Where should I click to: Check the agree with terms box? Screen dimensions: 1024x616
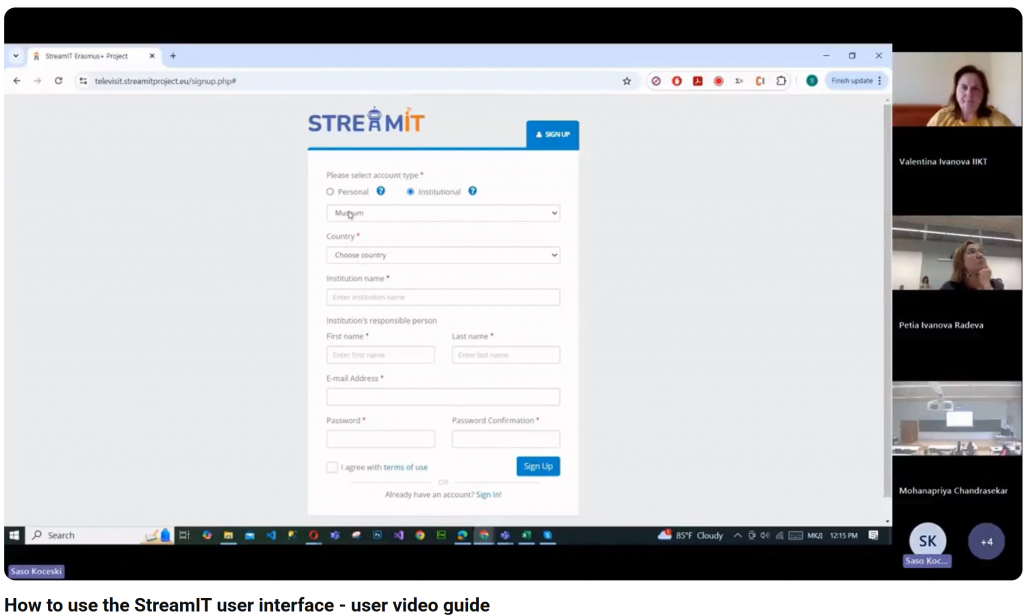click(332, 467)
